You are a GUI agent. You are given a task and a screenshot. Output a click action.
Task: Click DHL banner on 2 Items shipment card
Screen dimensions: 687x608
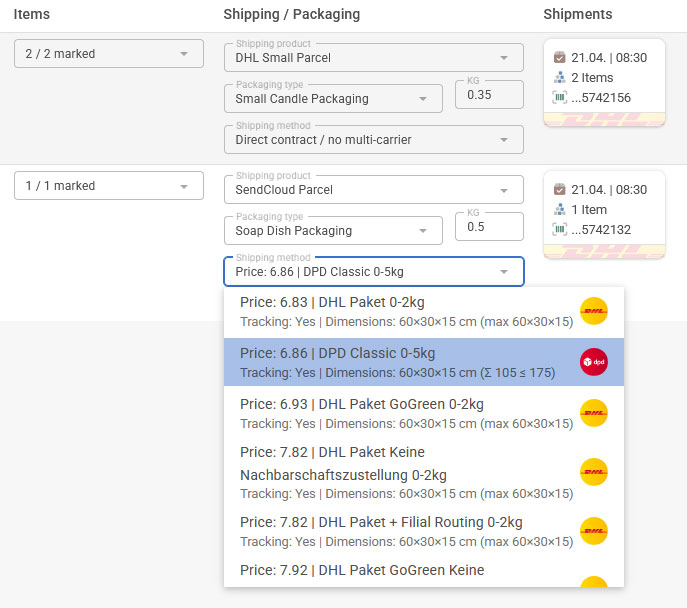click(x=604, y=120)
